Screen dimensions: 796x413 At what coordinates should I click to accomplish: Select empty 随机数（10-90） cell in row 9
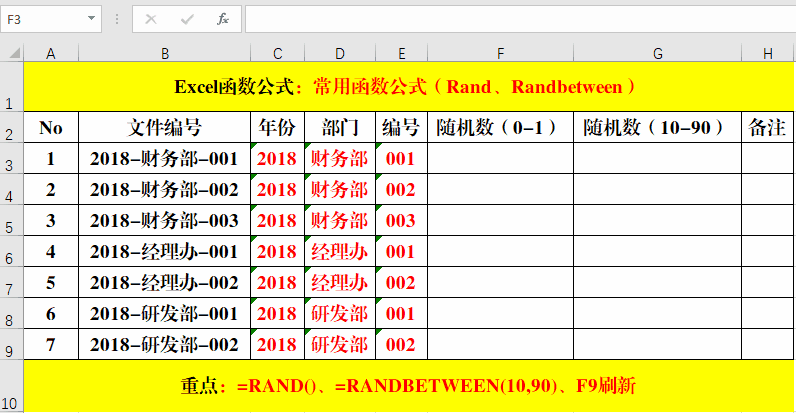click(657, 344)
